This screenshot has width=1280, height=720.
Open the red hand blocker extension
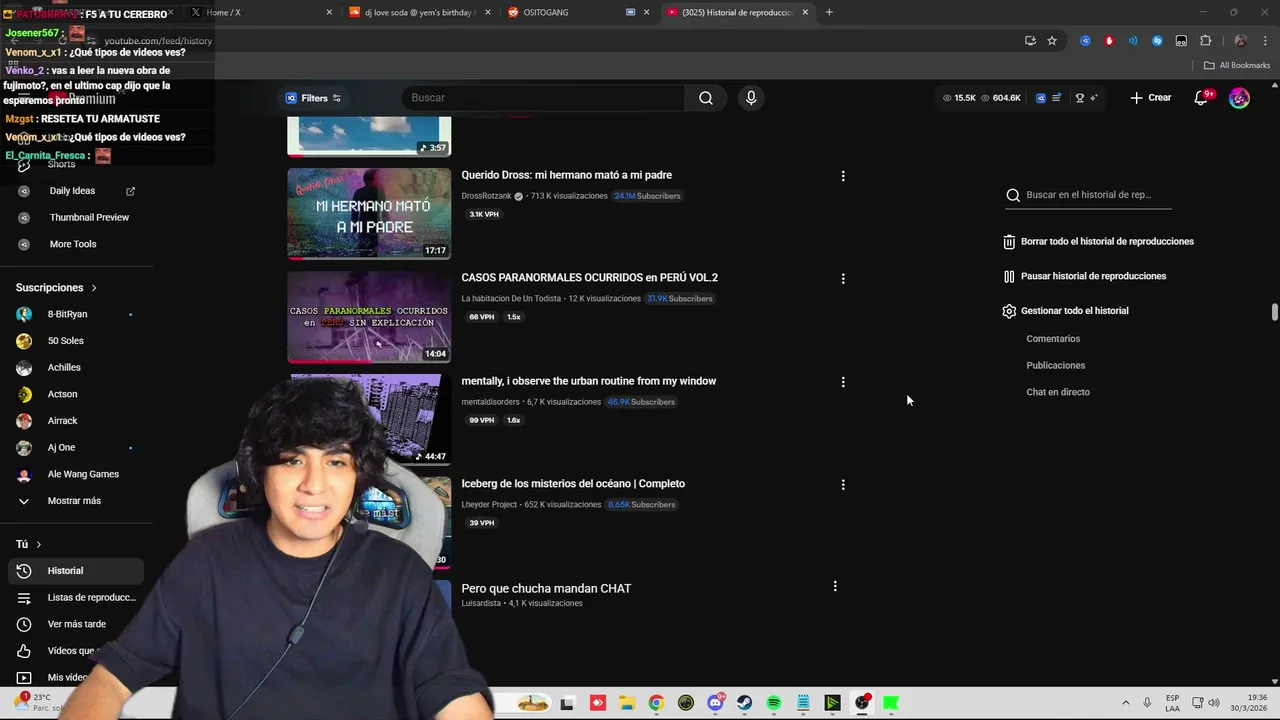pos(1109,41)
